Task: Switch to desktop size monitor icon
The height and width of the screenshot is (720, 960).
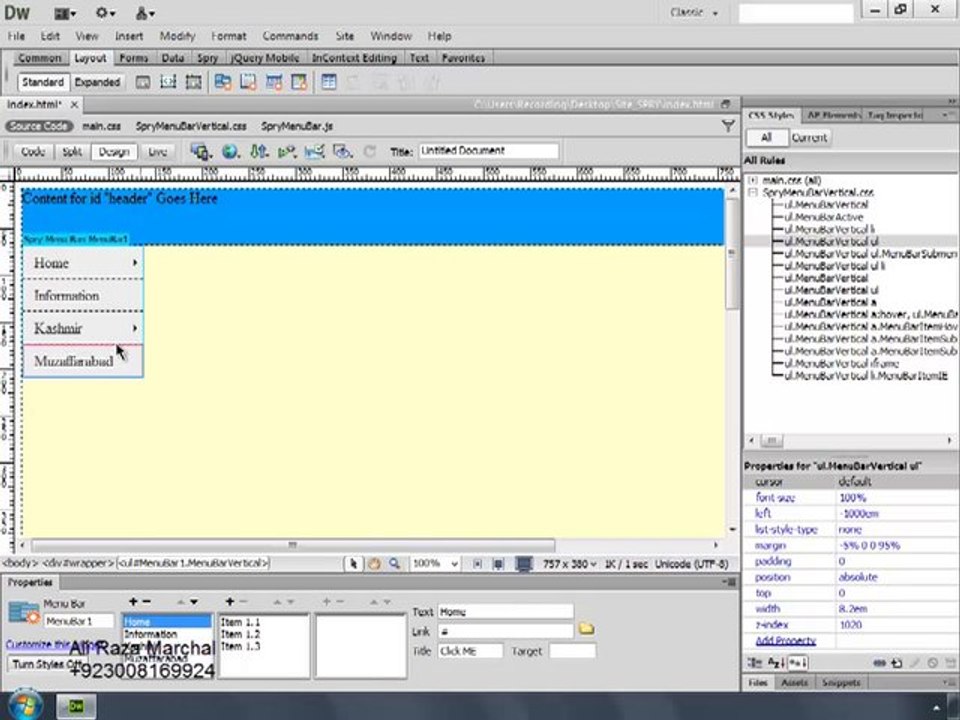Action: tap(523, 564)
